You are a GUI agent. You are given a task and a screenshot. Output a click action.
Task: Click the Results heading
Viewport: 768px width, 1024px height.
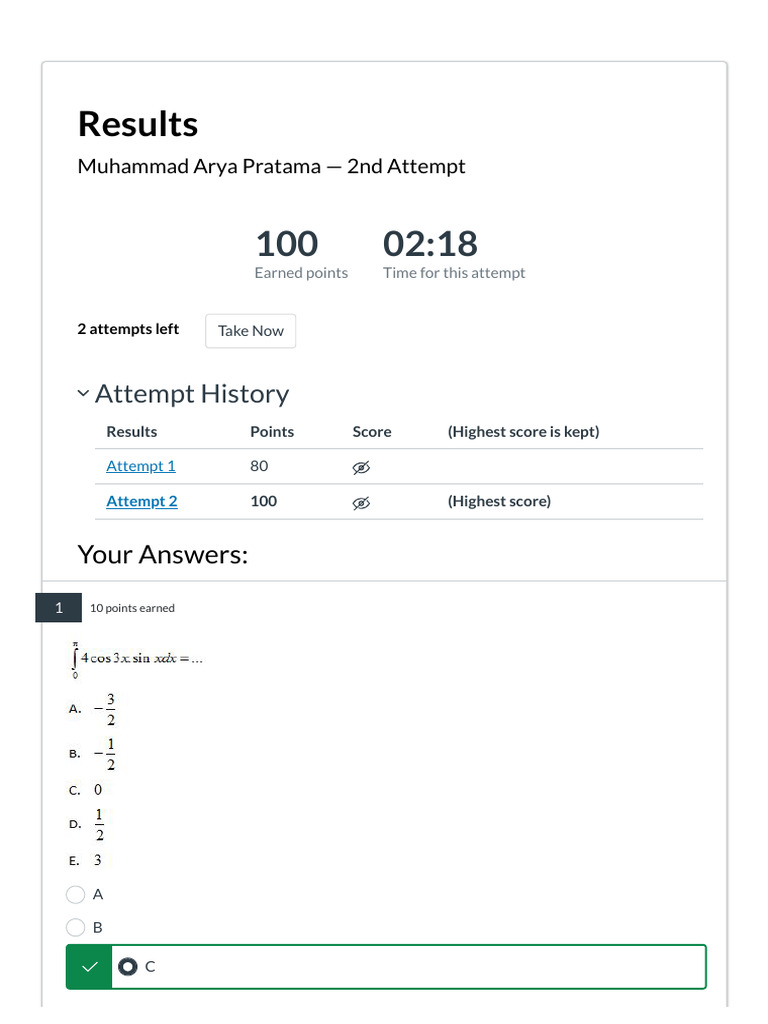(x=138, y=124)
